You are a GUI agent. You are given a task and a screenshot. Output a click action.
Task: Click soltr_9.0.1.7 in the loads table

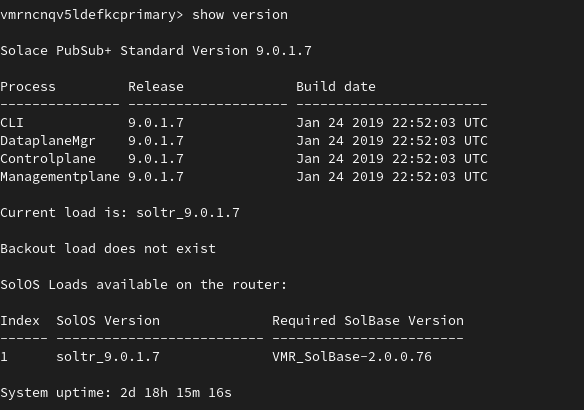(108, 357)
